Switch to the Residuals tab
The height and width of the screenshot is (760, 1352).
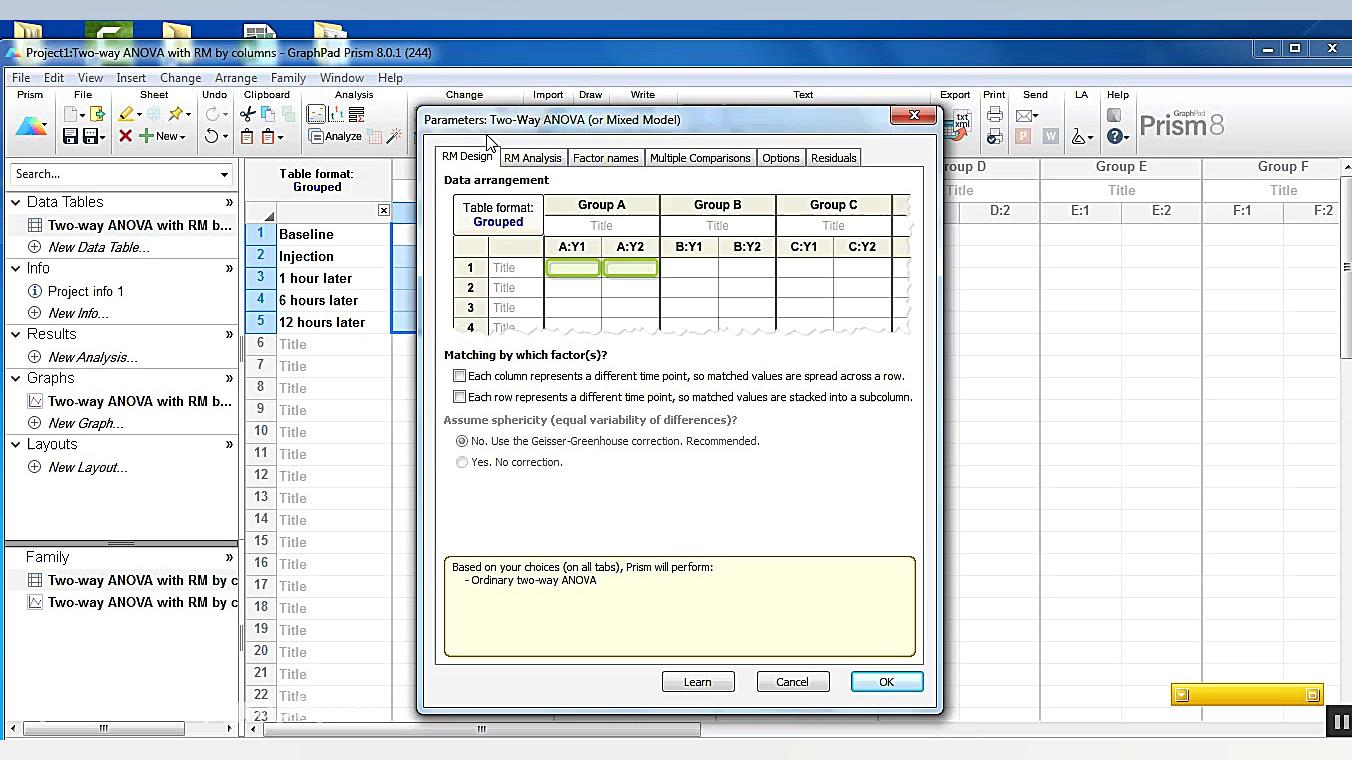tap(834, 158)
